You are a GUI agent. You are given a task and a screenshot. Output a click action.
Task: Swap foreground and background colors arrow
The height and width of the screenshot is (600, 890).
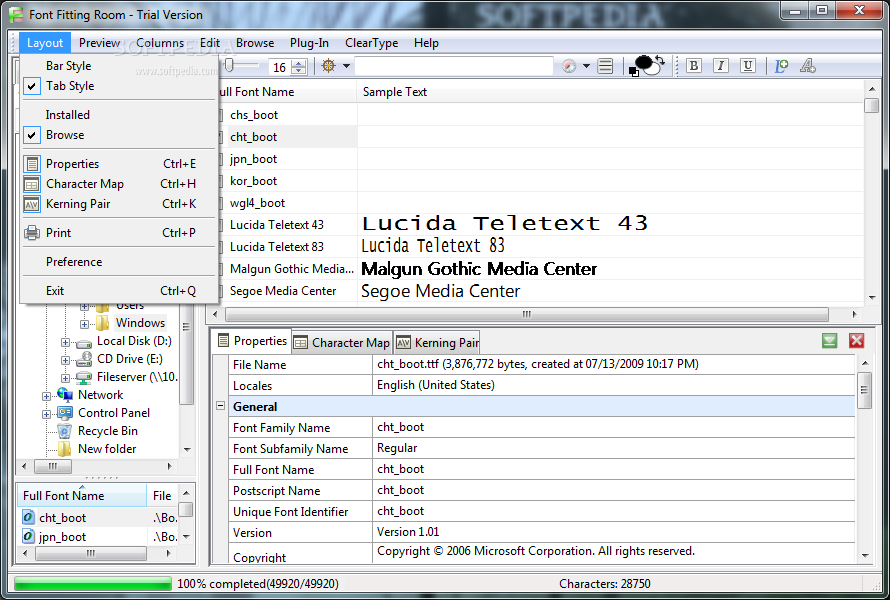point(660,60)
